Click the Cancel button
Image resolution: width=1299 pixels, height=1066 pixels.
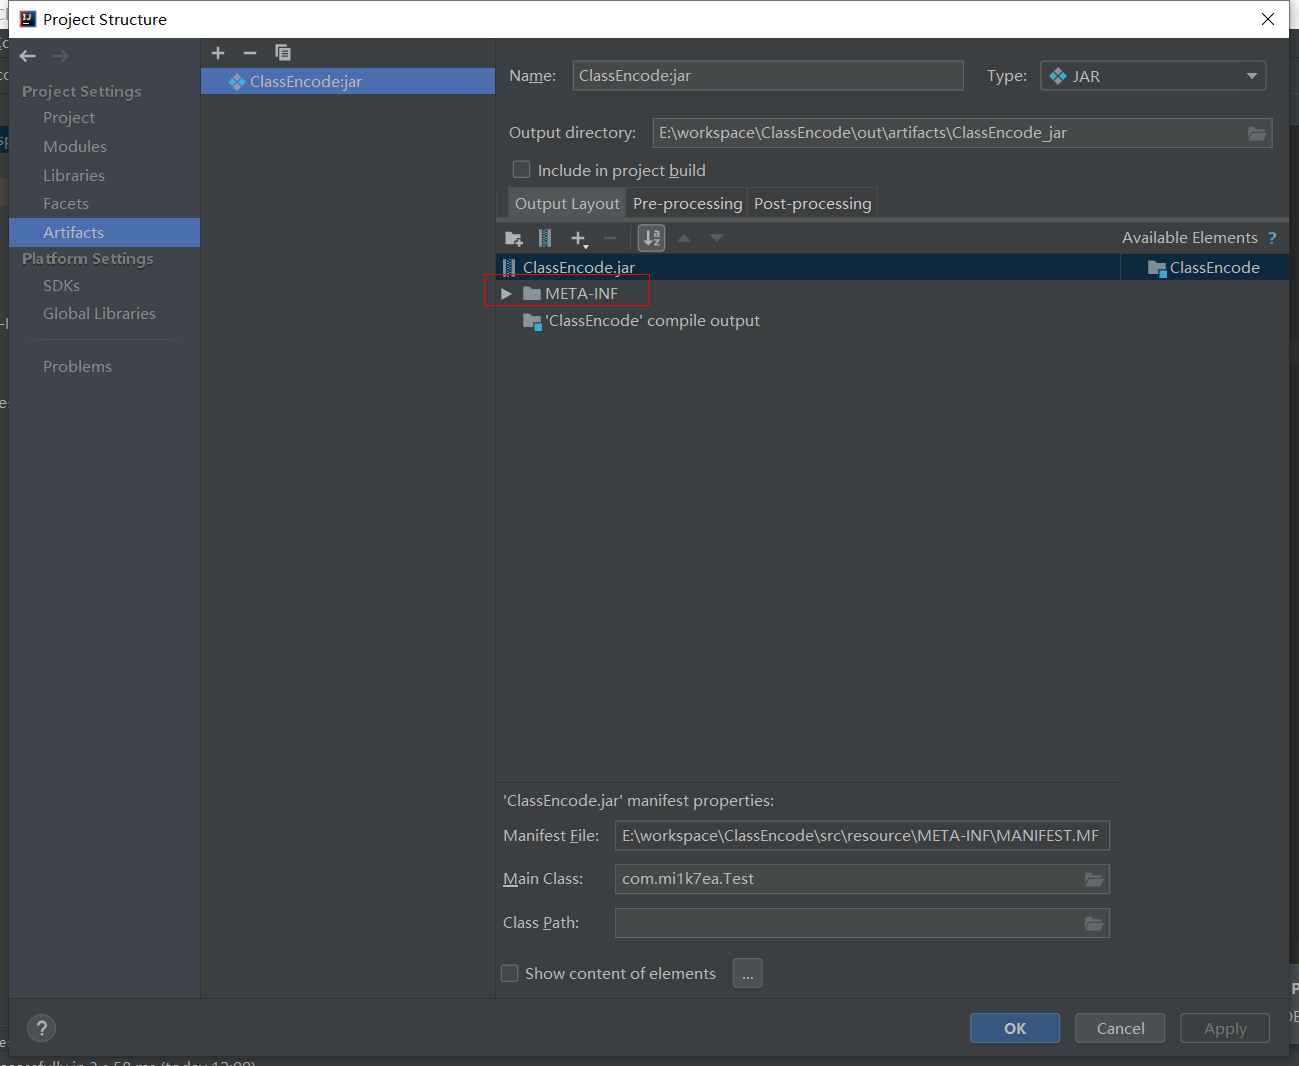click(1120, 1028)
